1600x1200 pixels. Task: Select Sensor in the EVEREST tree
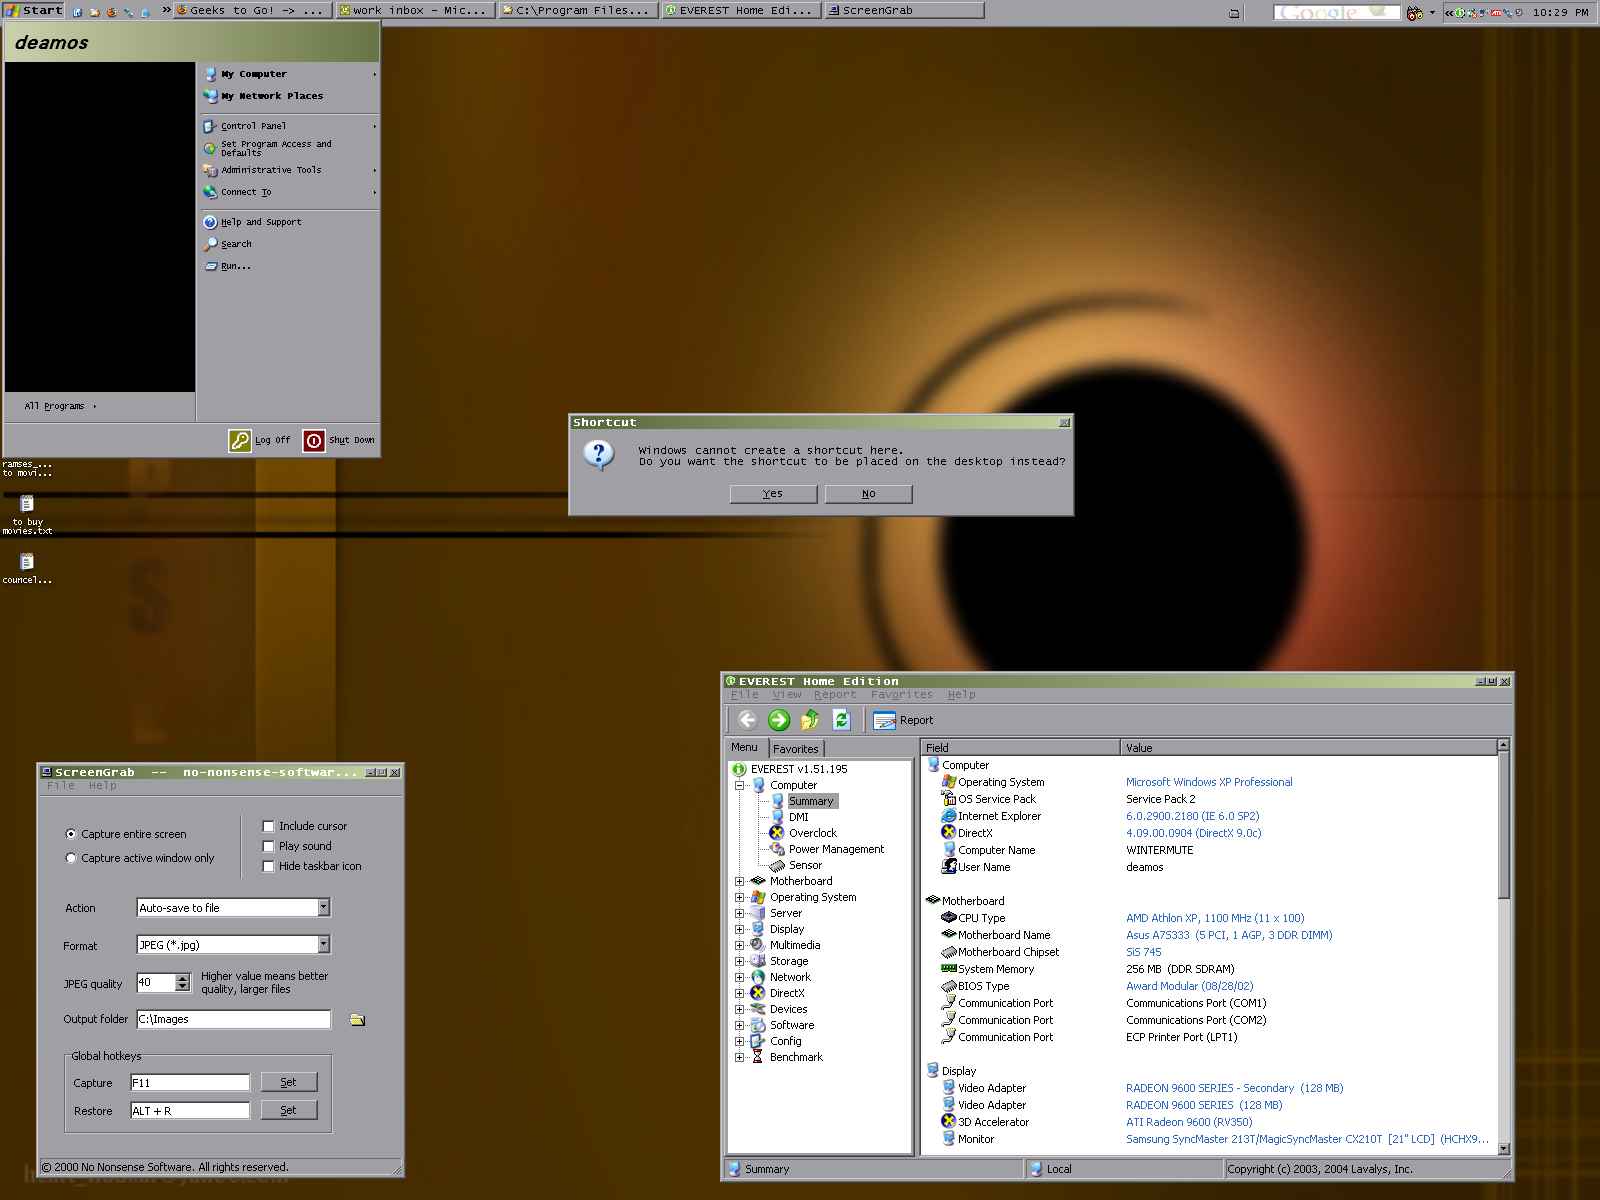coord(805,865)
